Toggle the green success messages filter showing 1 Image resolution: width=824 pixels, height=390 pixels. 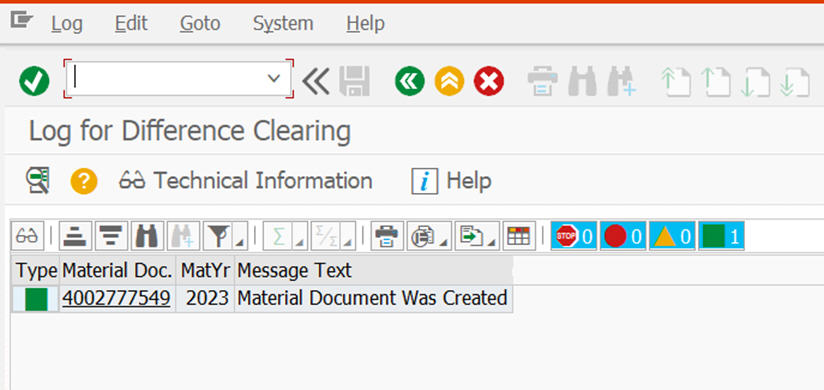722,236
